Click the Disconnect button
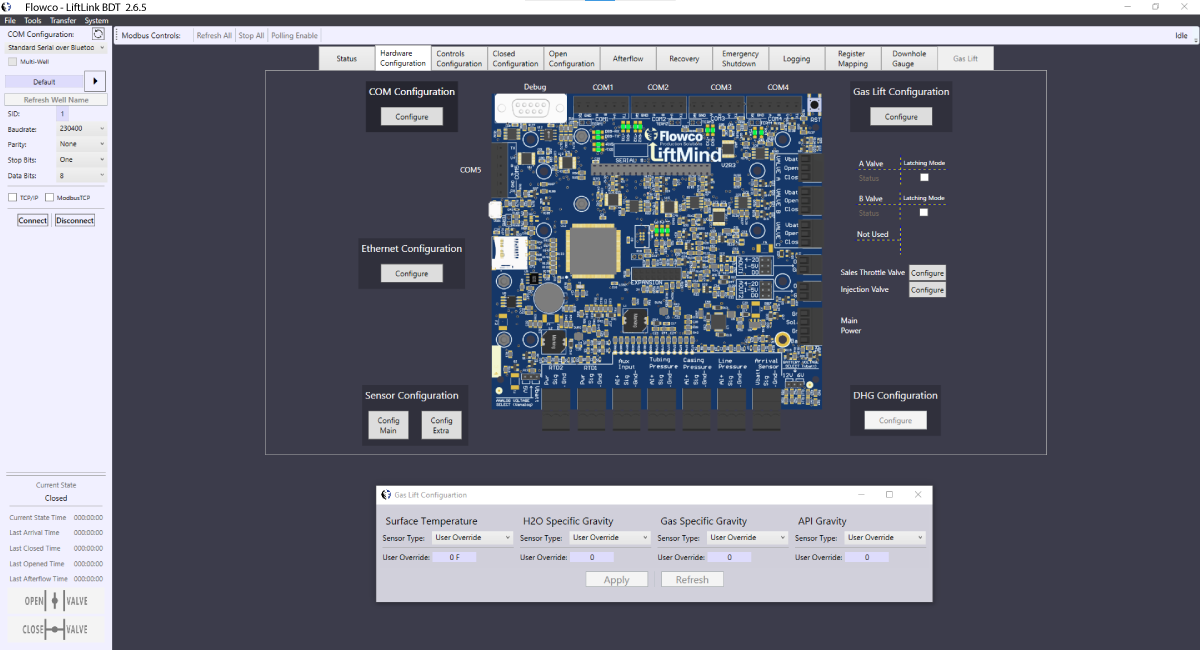The width and height of the screenshot is (1200, 650). 75,220
